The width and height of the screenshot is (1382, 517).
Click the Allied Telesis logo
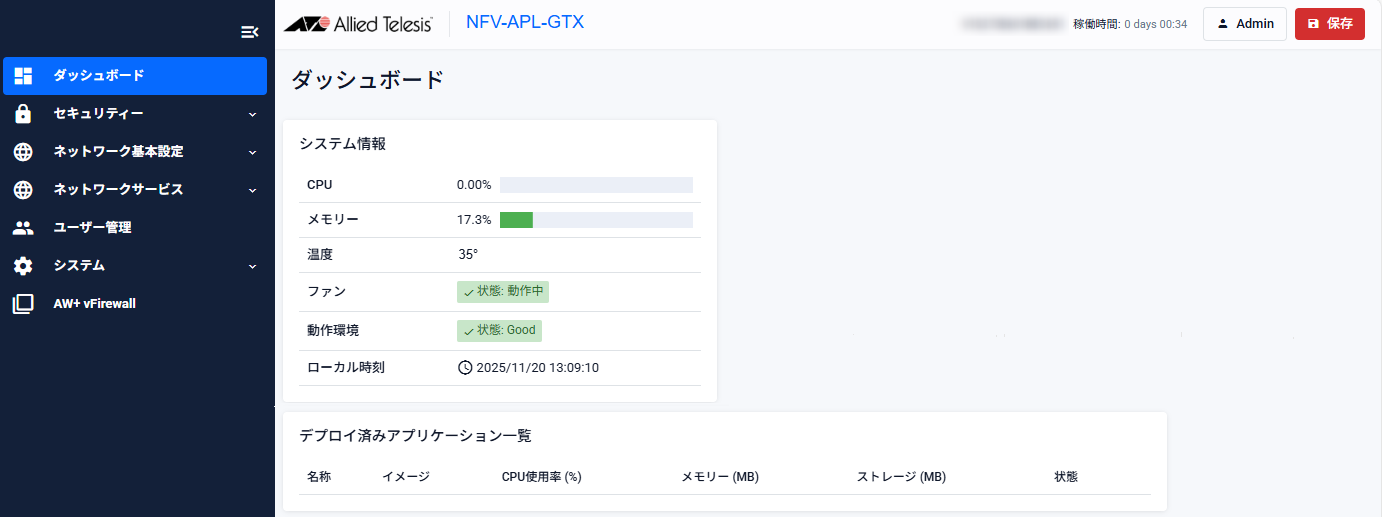pyautogui.click(x=358, y=24)
